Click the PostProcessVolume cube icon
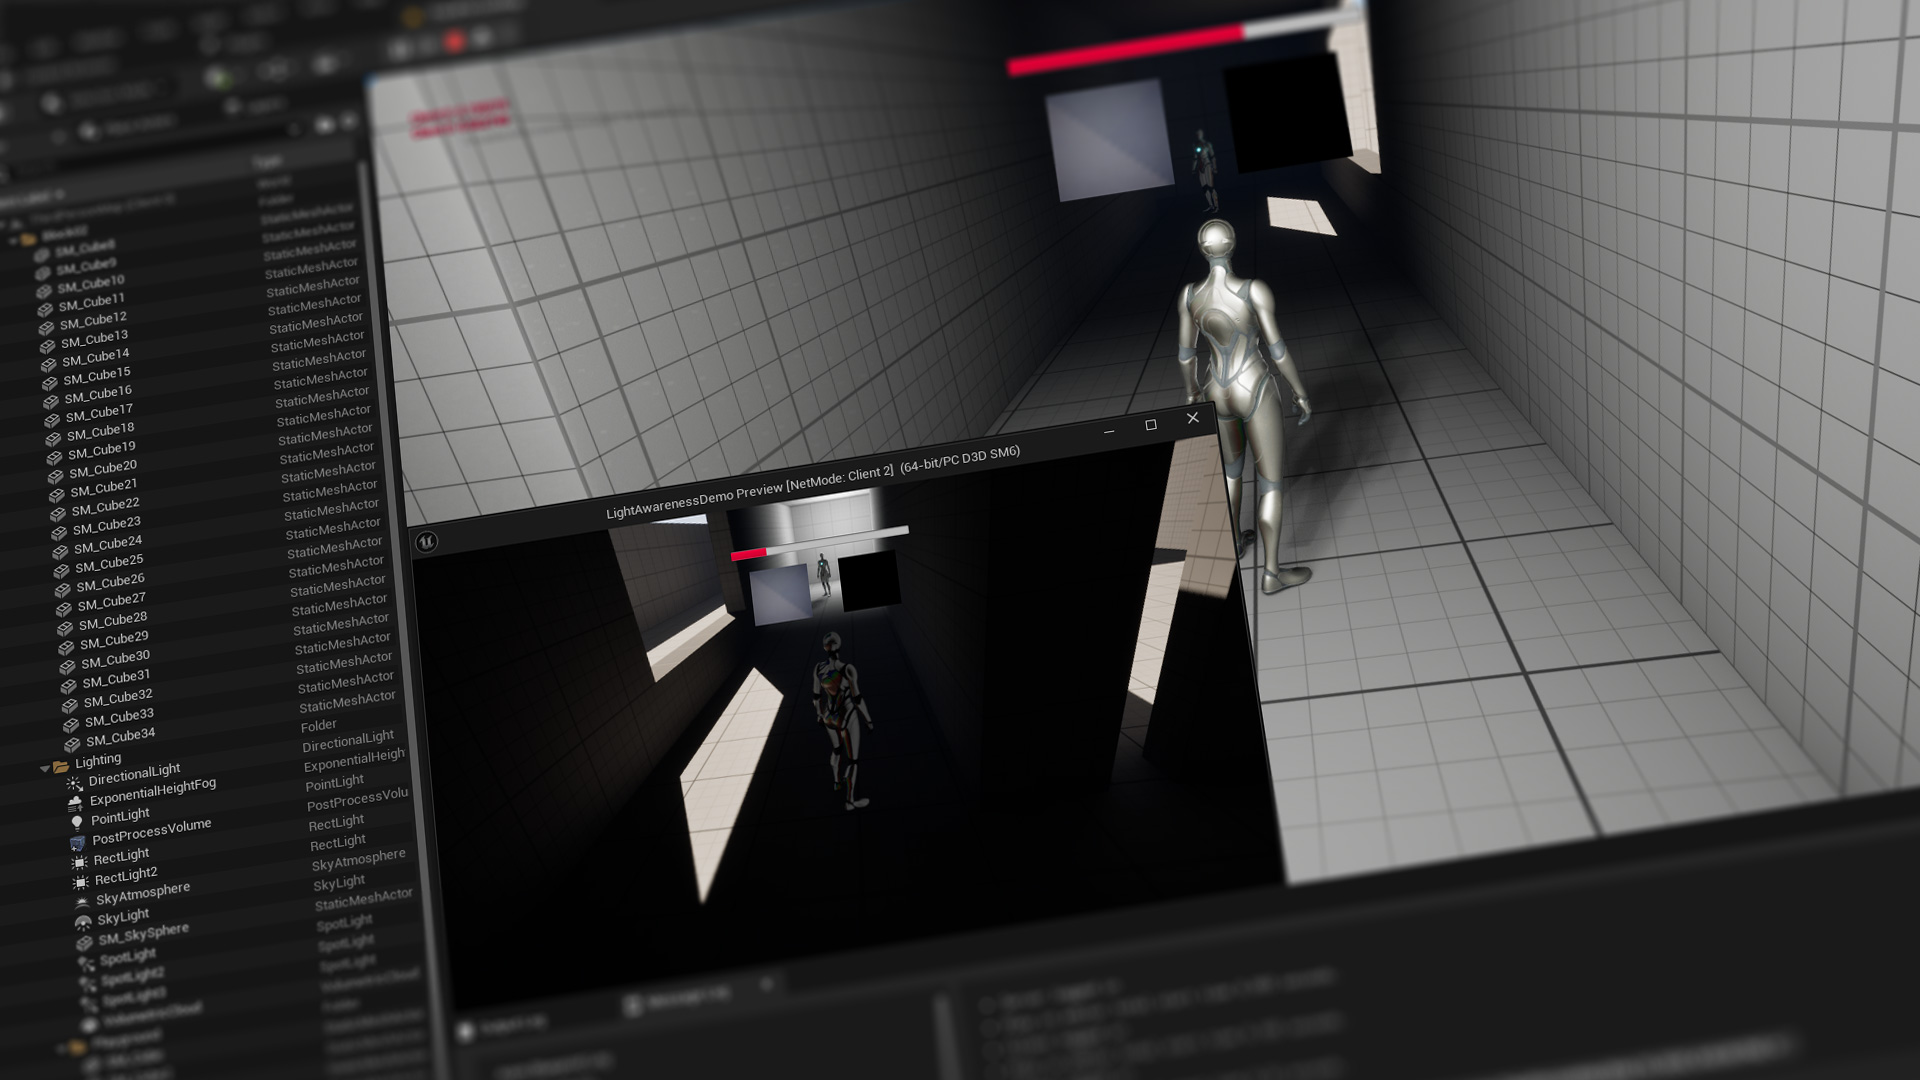Image resolution: width=1920 pixels, height=1080 pixels. tap(78, 843)
